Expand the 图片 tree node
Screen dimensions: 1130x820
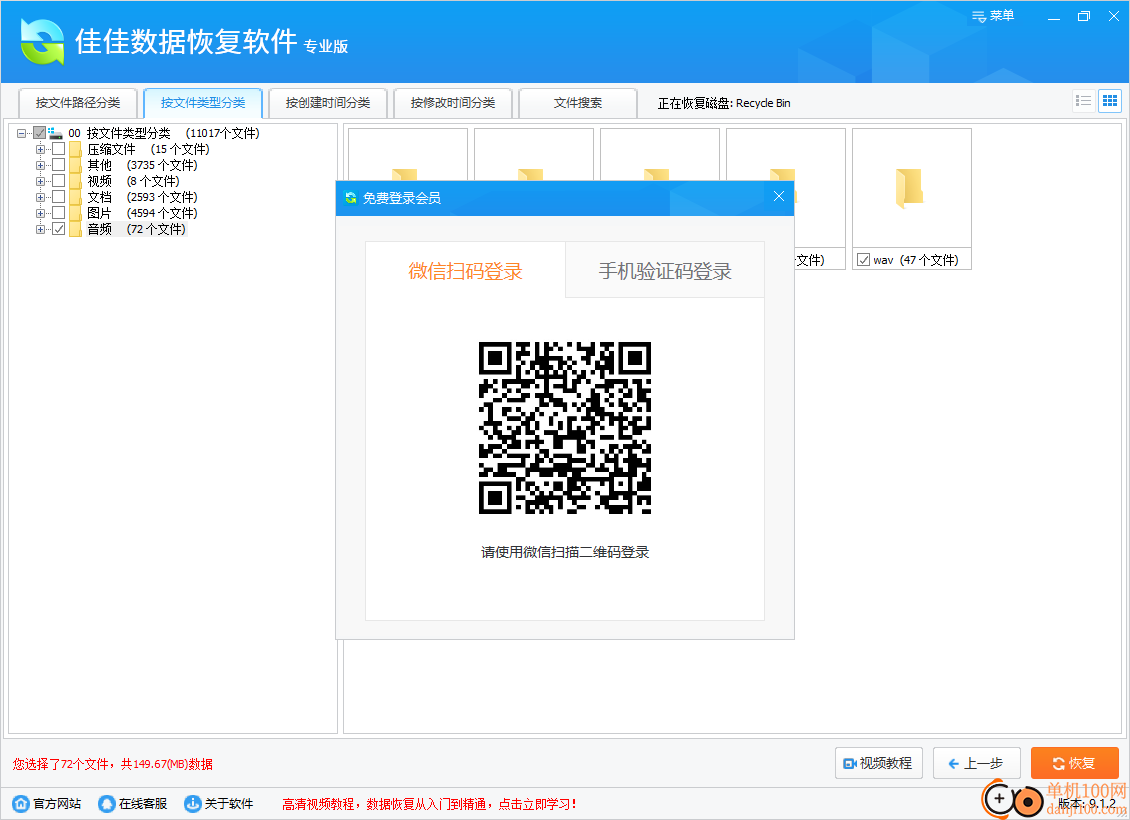(40, 213)
